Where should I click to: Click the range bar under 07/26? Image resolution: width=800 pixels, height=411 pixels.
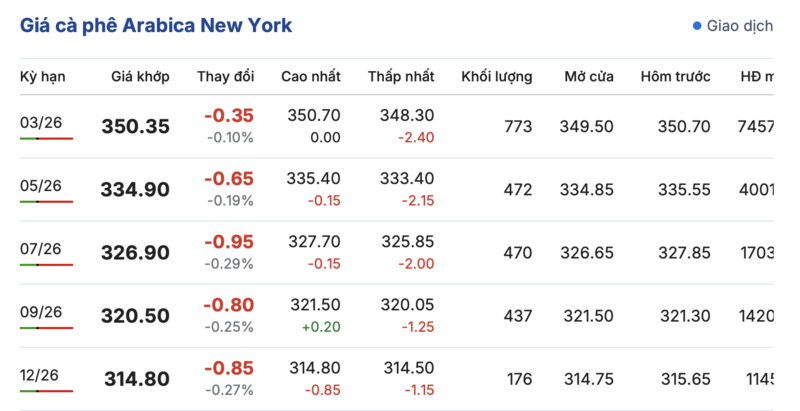tap(46, 265)
